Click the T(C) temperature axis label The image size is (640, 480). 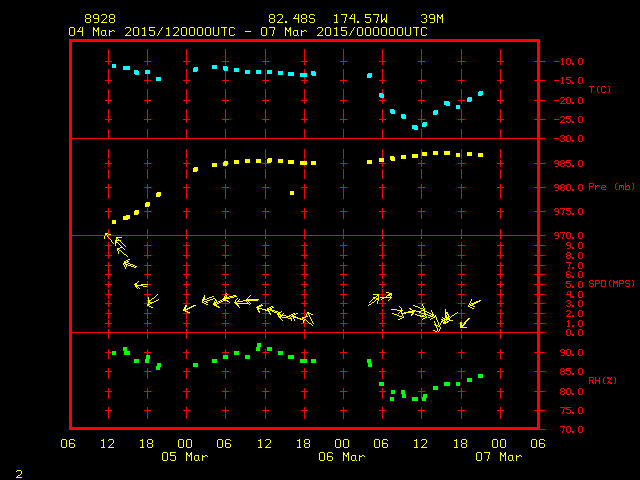pyautogui.click(x=599, y=90)
